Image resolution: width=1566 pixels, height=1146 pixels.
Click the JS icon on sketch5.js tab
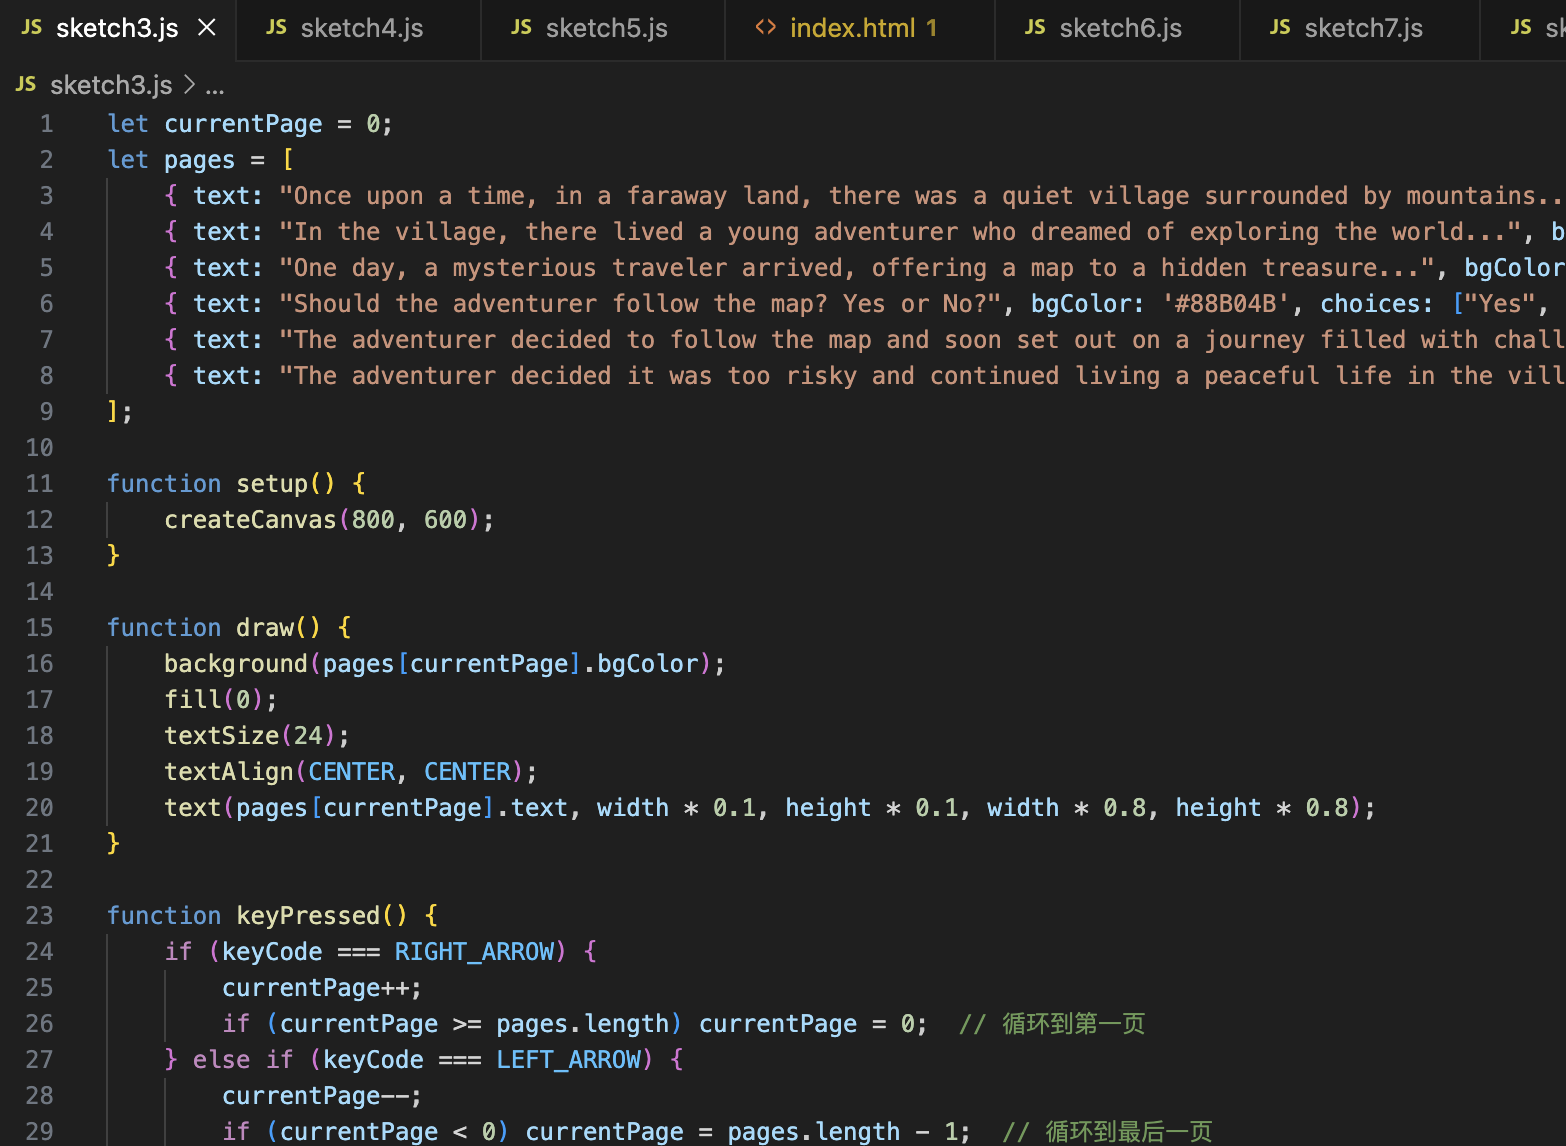tap(521, 28)
